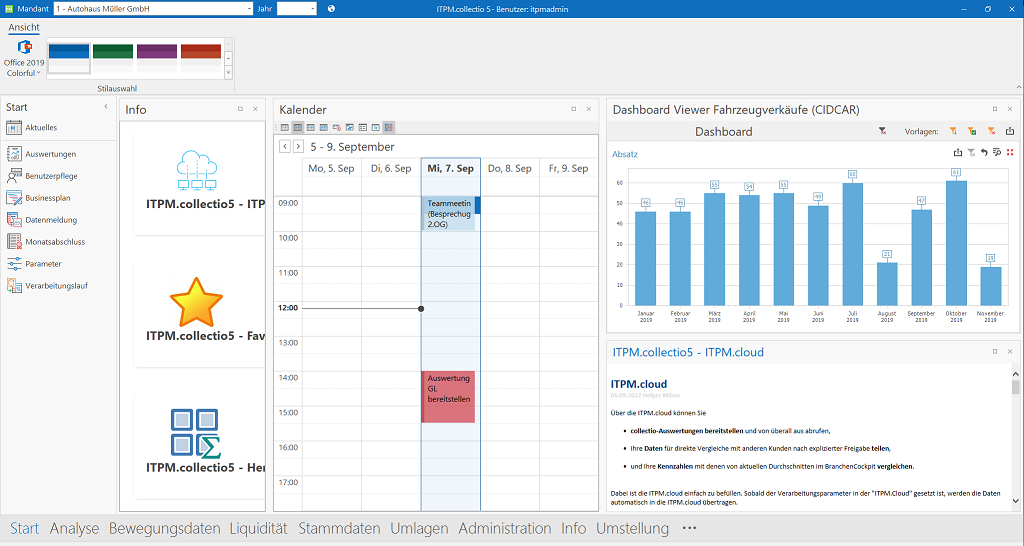This screenshot has height=546, width=1024.
Task: Choose the blue style swatch
Action: pyautogui.click(x=69, y=57)
